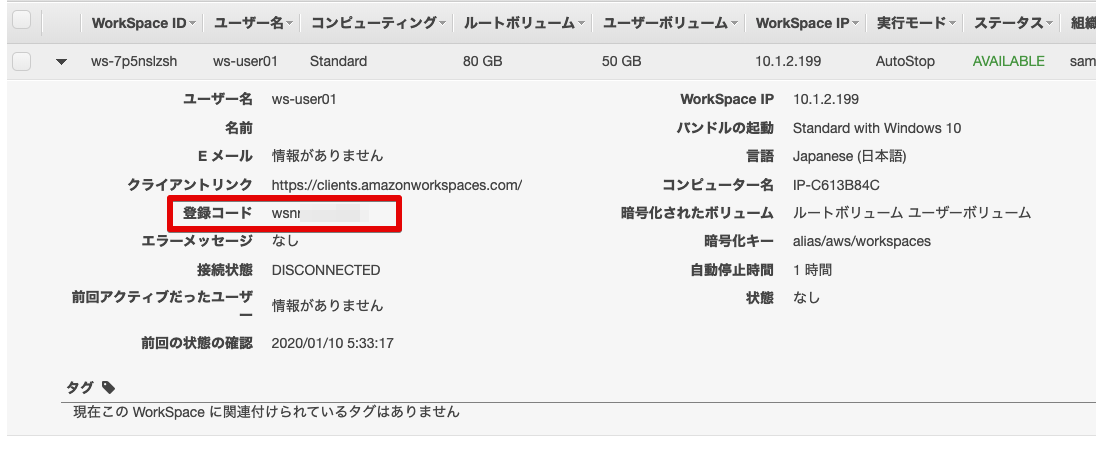Click エラーメッセージ value なし

pyautogui.click(x=285, y=241)
